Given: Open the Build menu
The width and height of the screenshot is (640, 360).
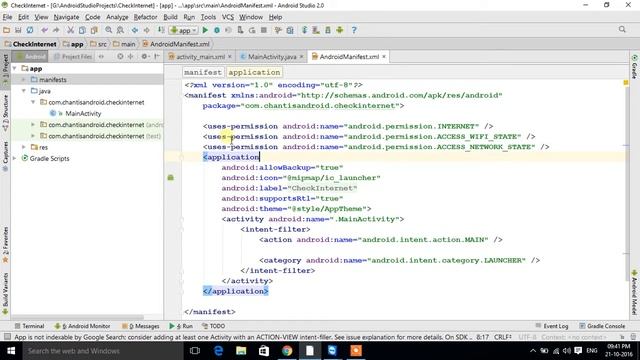Looking at the screenshot, I should pos(170,17).
